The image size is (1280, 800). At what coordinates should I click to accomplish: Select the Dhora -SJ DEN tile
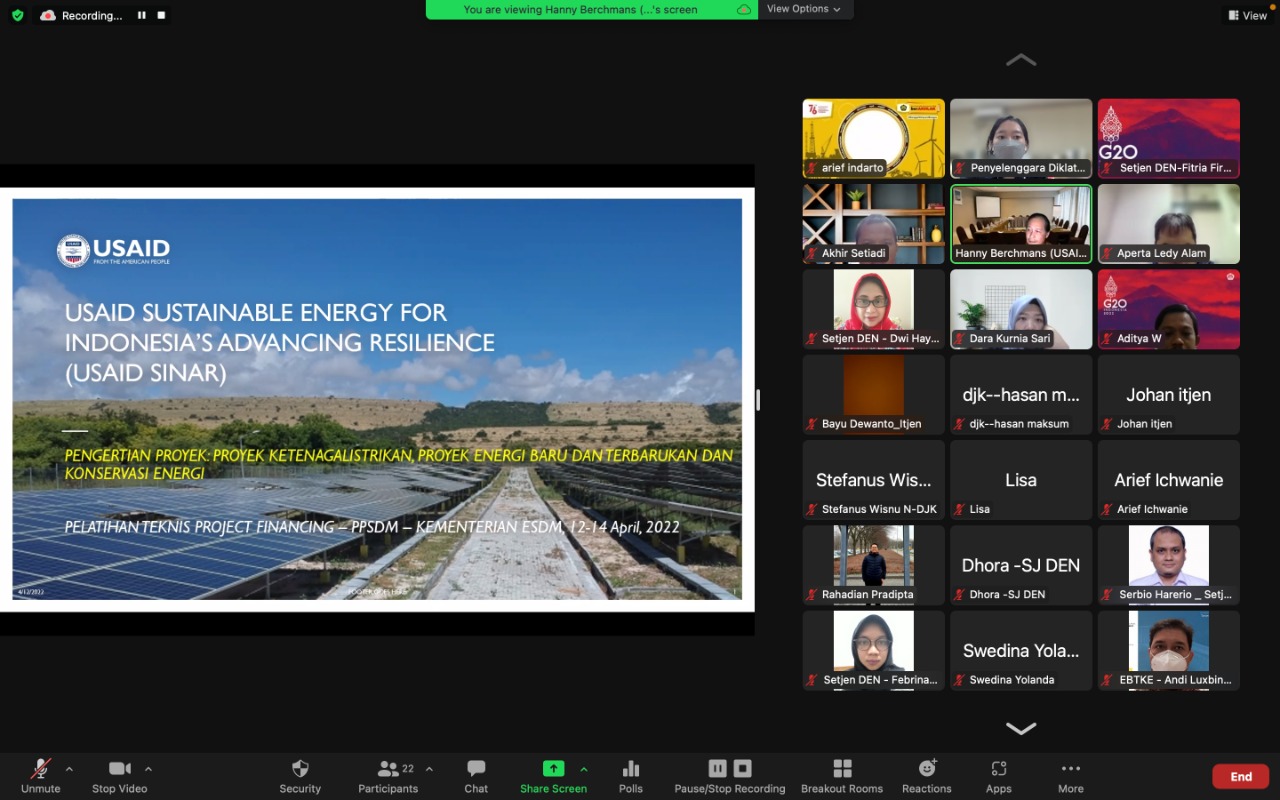1021,565
